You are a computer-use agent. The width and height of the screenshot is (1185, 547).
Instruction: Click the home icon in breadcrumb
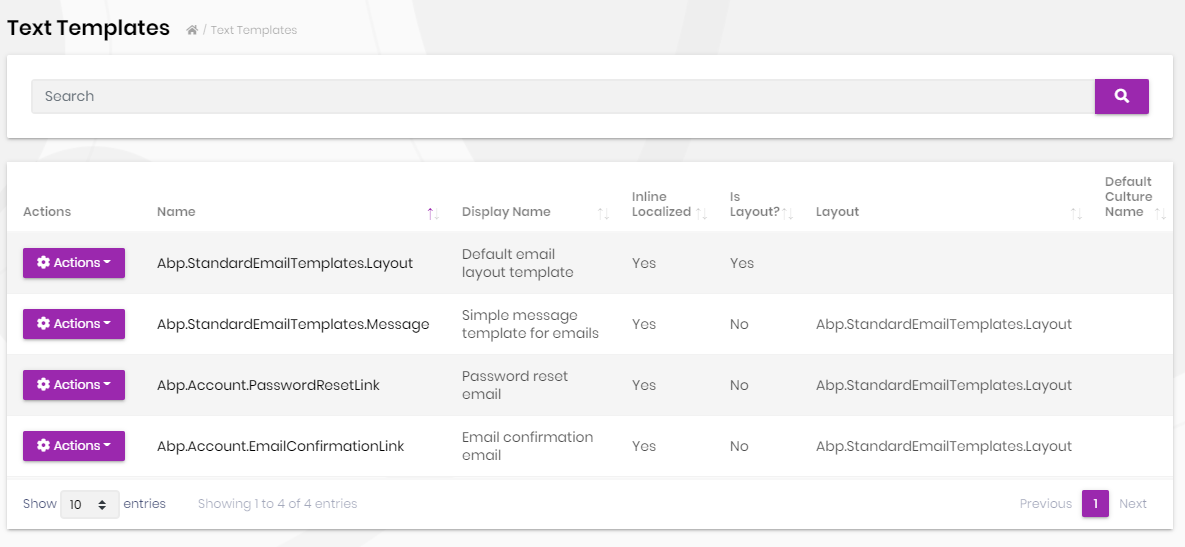click(x=192, y=30)
